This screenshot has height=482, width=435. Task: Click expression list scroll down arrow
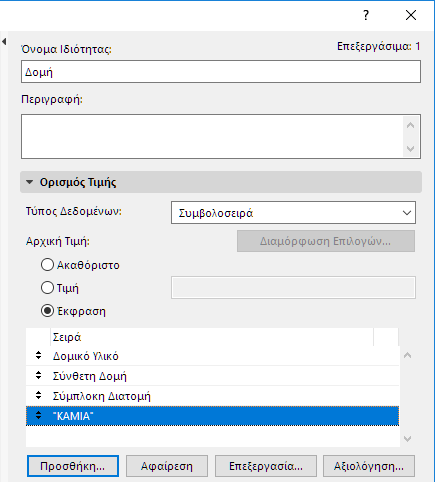407,439
